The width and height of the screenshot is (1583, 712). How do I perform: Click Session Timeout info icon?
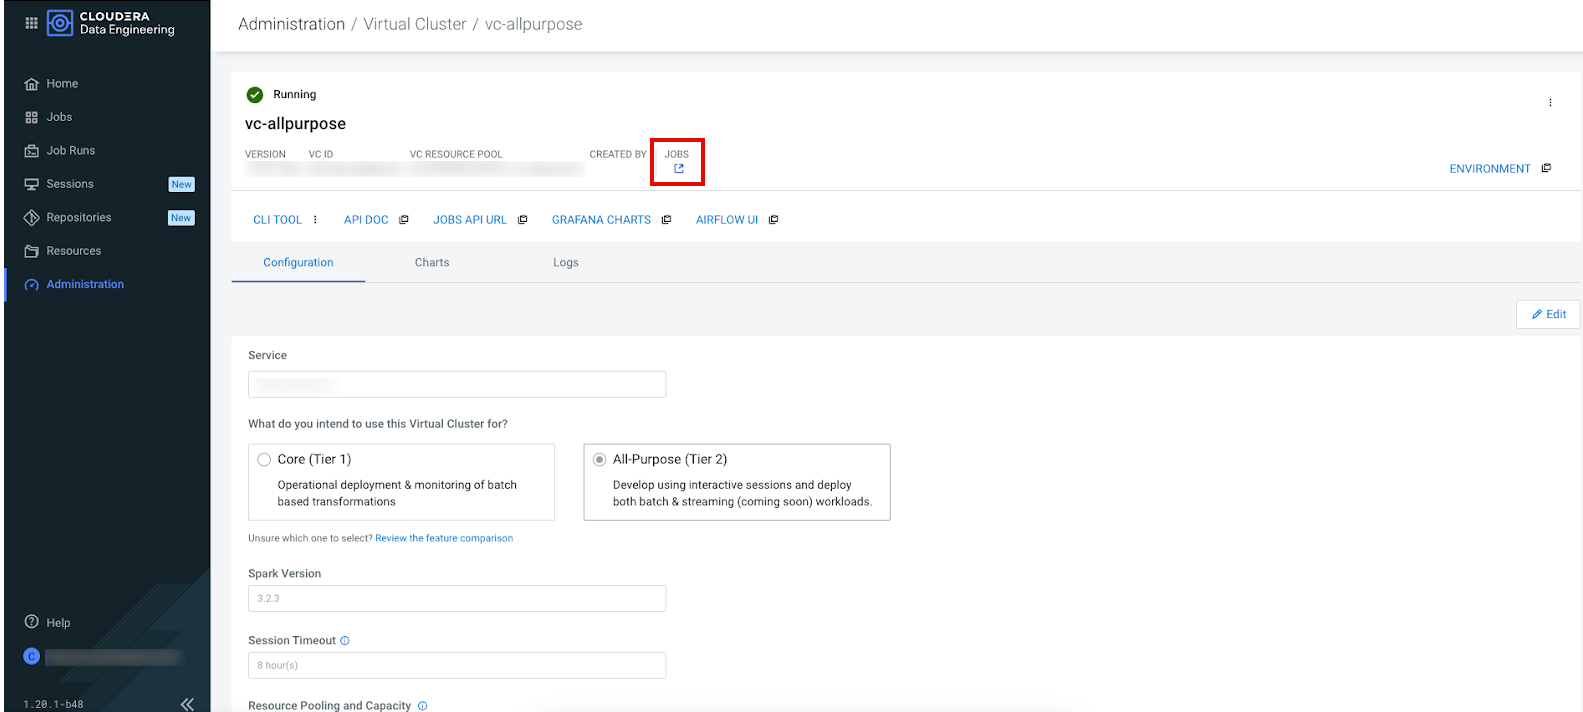click(x=345, y=641)
